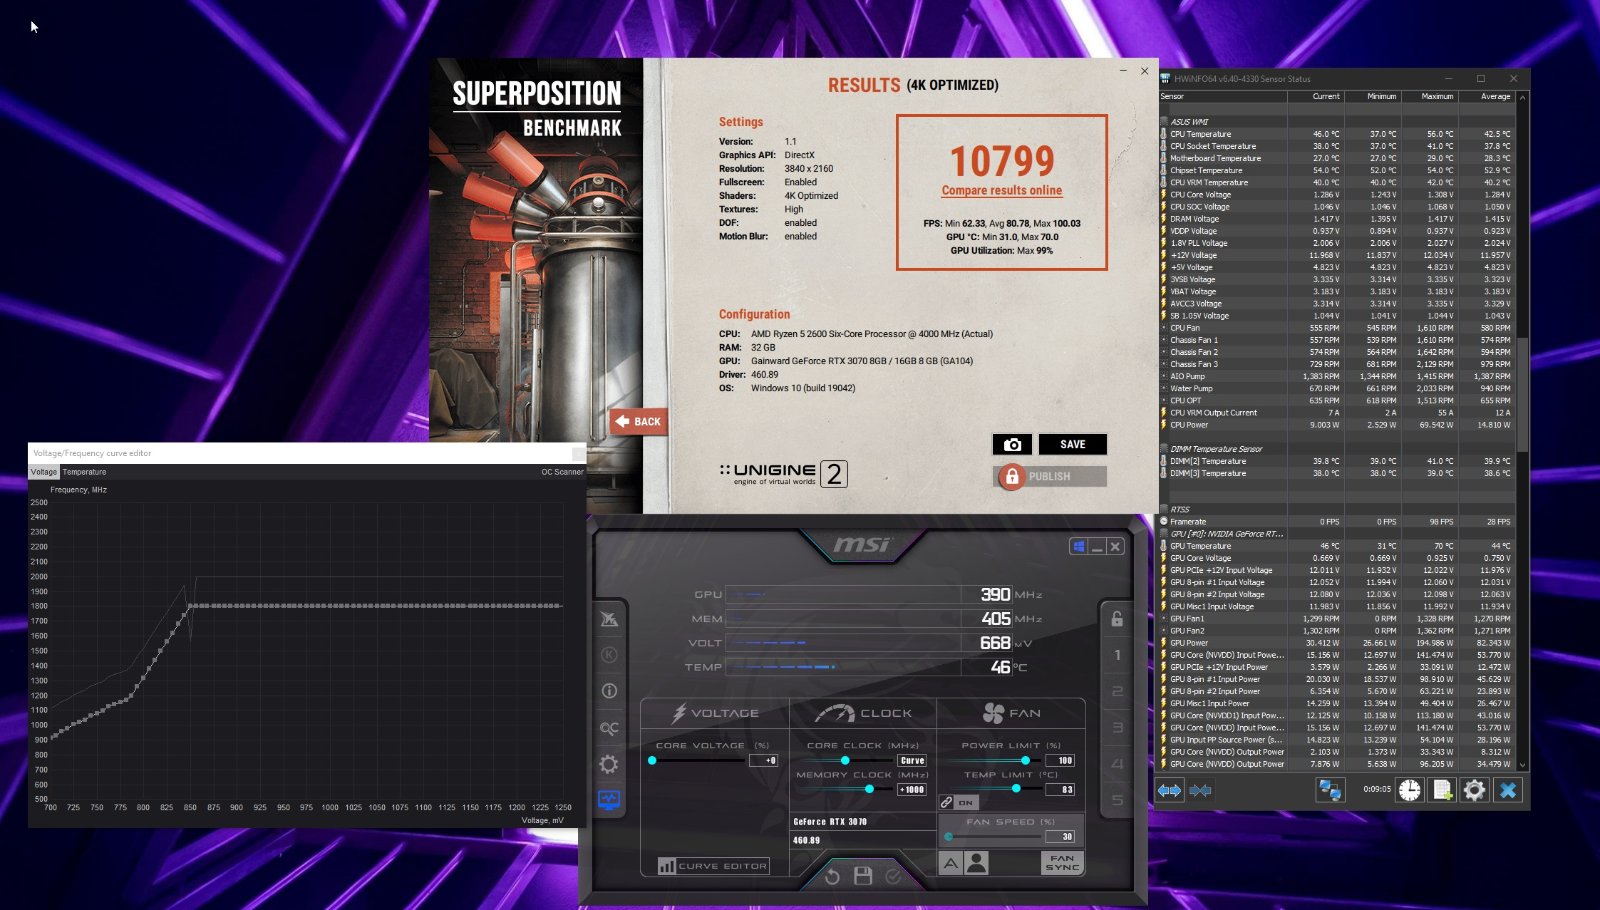The width and height of the screenshot is (1600, 910).
Task: Apply Afterburner settings with the checkmark icon
Action: (x=893, y=876)
